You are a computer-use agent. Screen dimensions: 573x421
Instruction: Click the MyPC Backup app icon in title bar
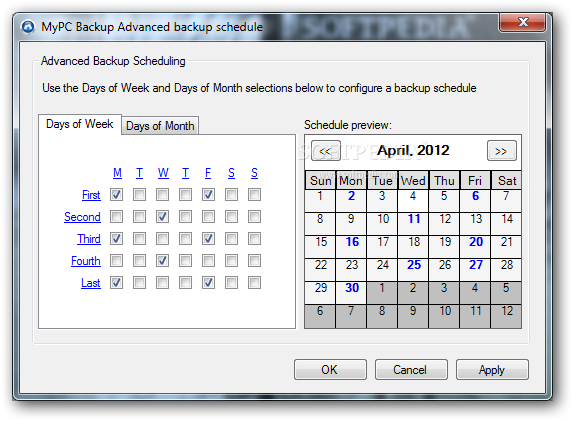click(x=28, y=27)
